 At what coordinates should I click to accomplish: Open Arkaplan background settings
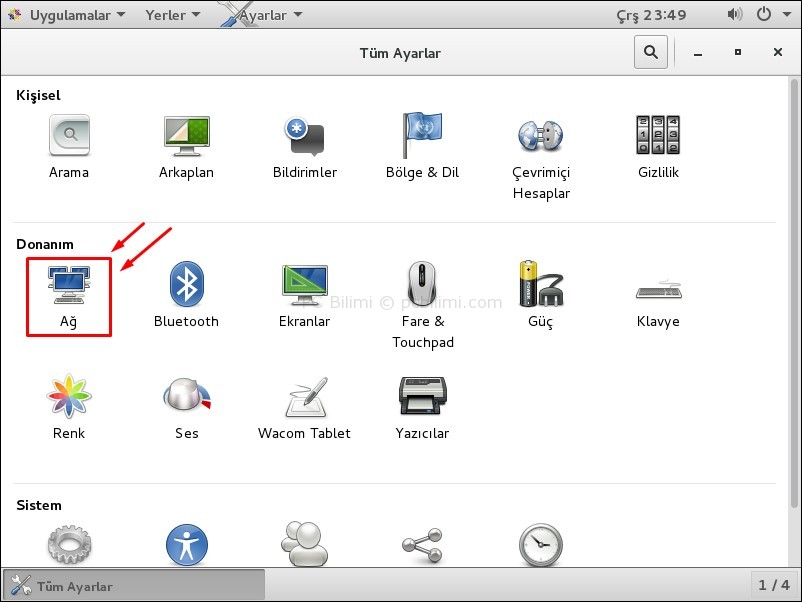(x=186, y=147)
